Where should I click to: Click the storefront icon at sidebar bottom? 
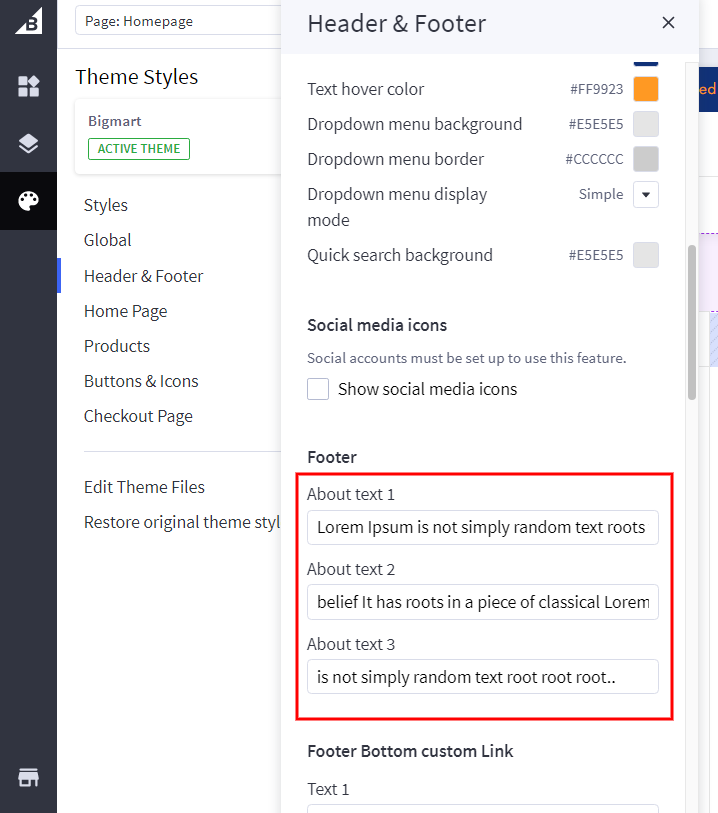pyautogui.click(x=28, y=778)
